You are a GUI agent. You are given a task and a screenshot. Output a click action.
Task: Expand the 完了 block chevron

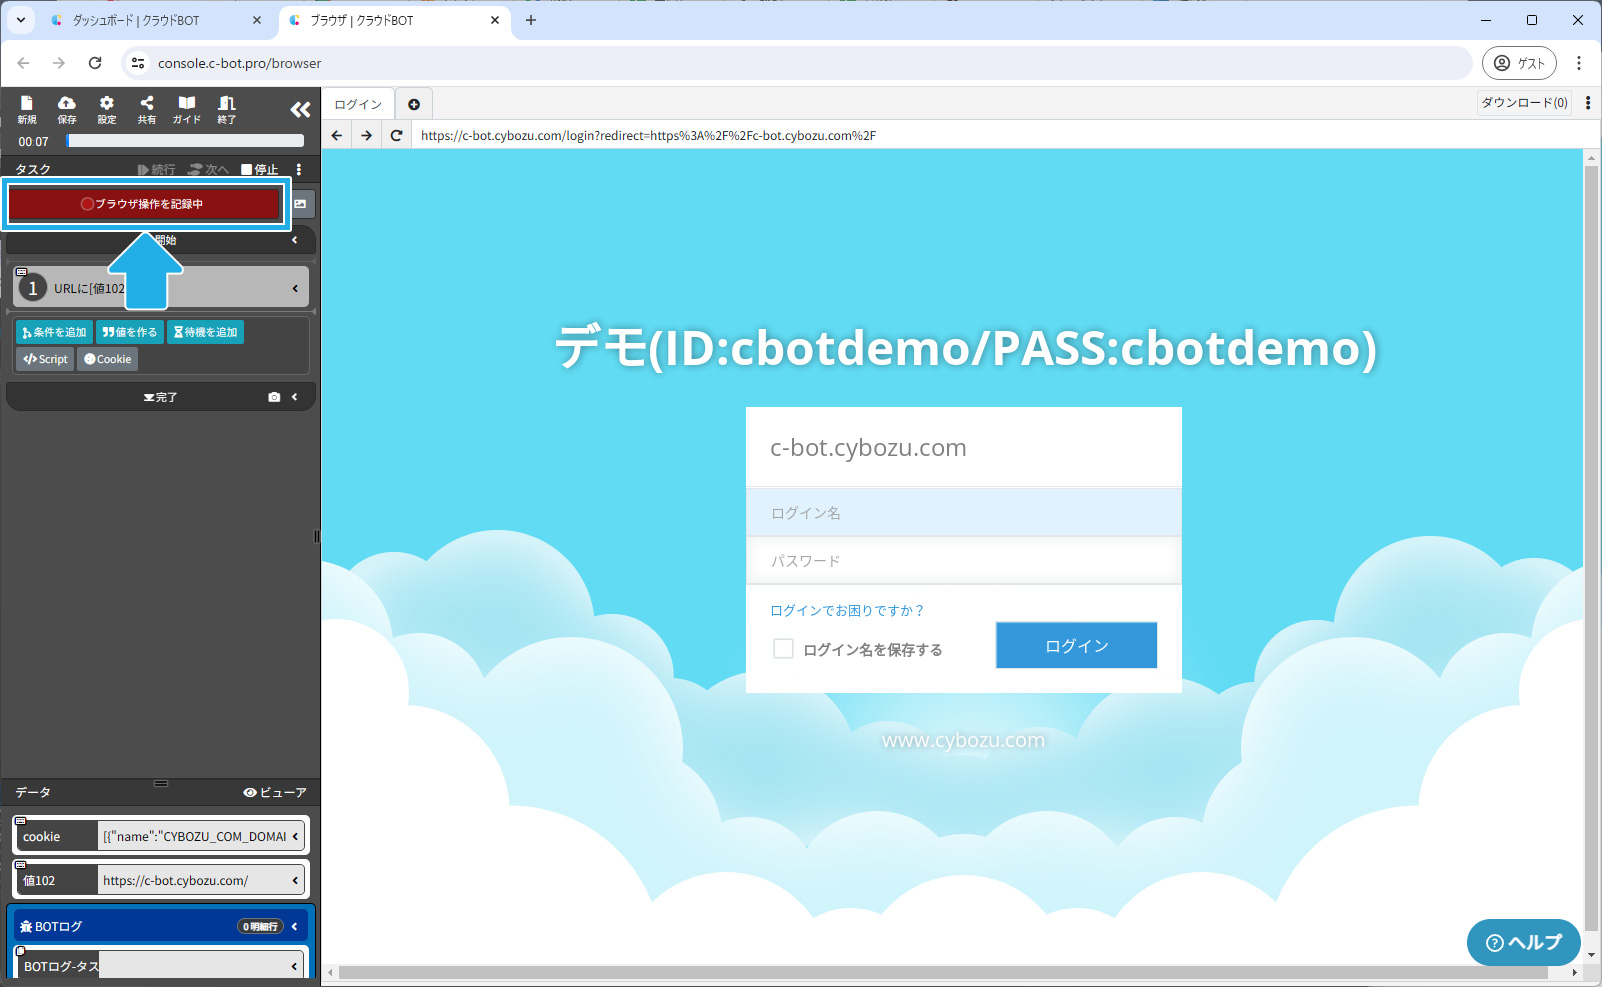tap(295, 397)
